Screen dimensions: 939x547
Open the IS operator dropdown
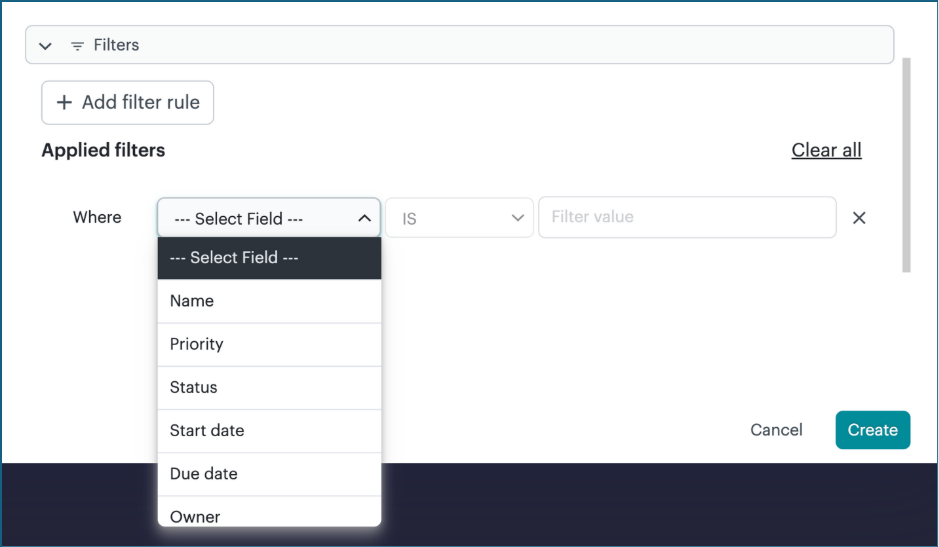pos(460,218)
